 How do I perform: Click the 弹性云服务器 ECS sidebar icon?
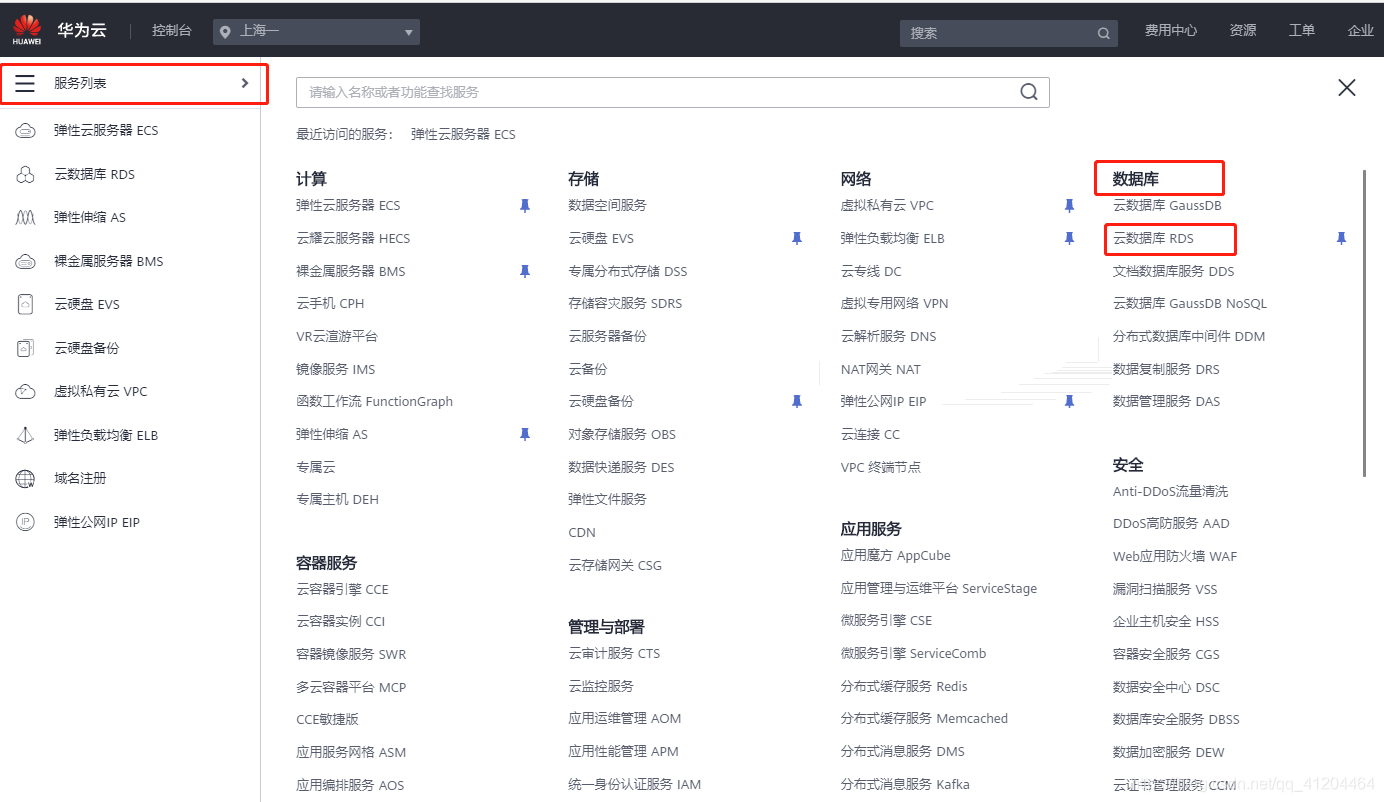coord(25,130)
